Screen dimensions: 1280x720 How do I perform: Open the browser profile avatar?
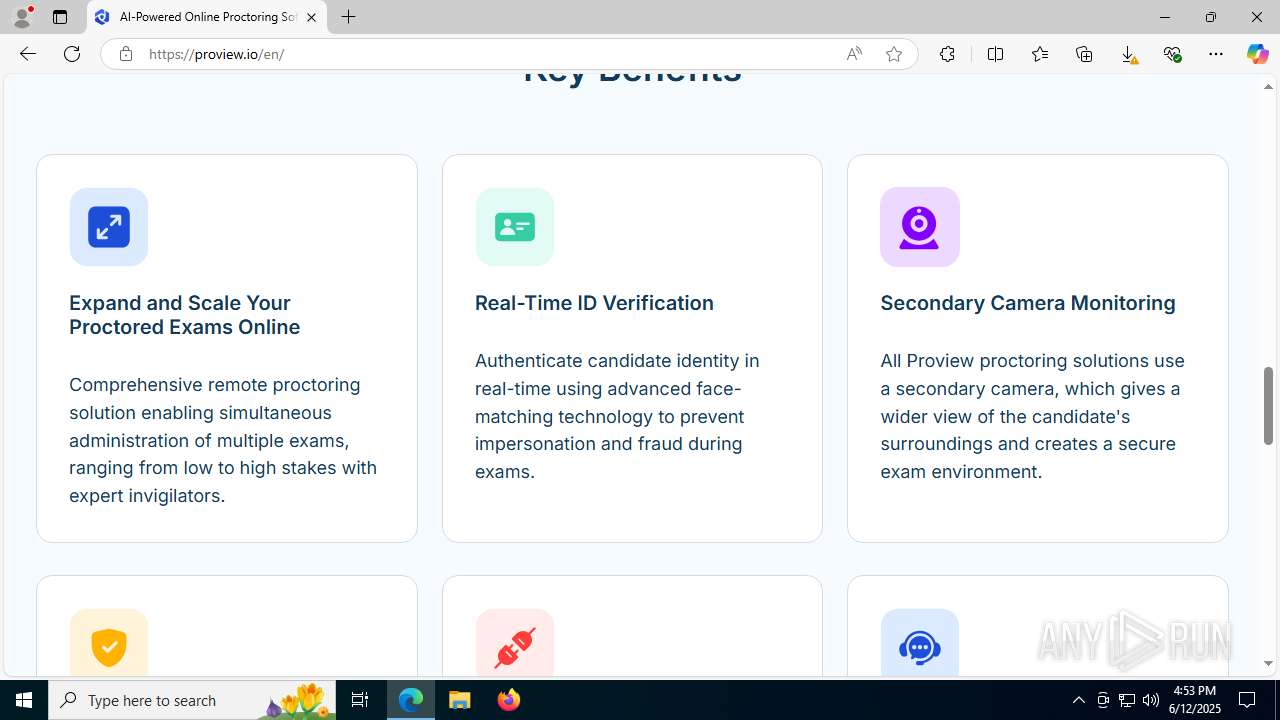coord(22,17)
